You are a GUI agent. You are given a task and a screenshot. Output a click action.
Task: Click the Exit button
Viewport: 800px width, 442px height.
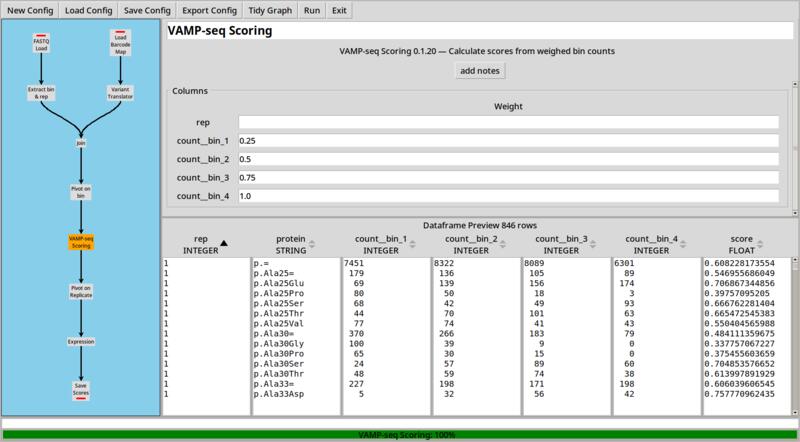339,10
